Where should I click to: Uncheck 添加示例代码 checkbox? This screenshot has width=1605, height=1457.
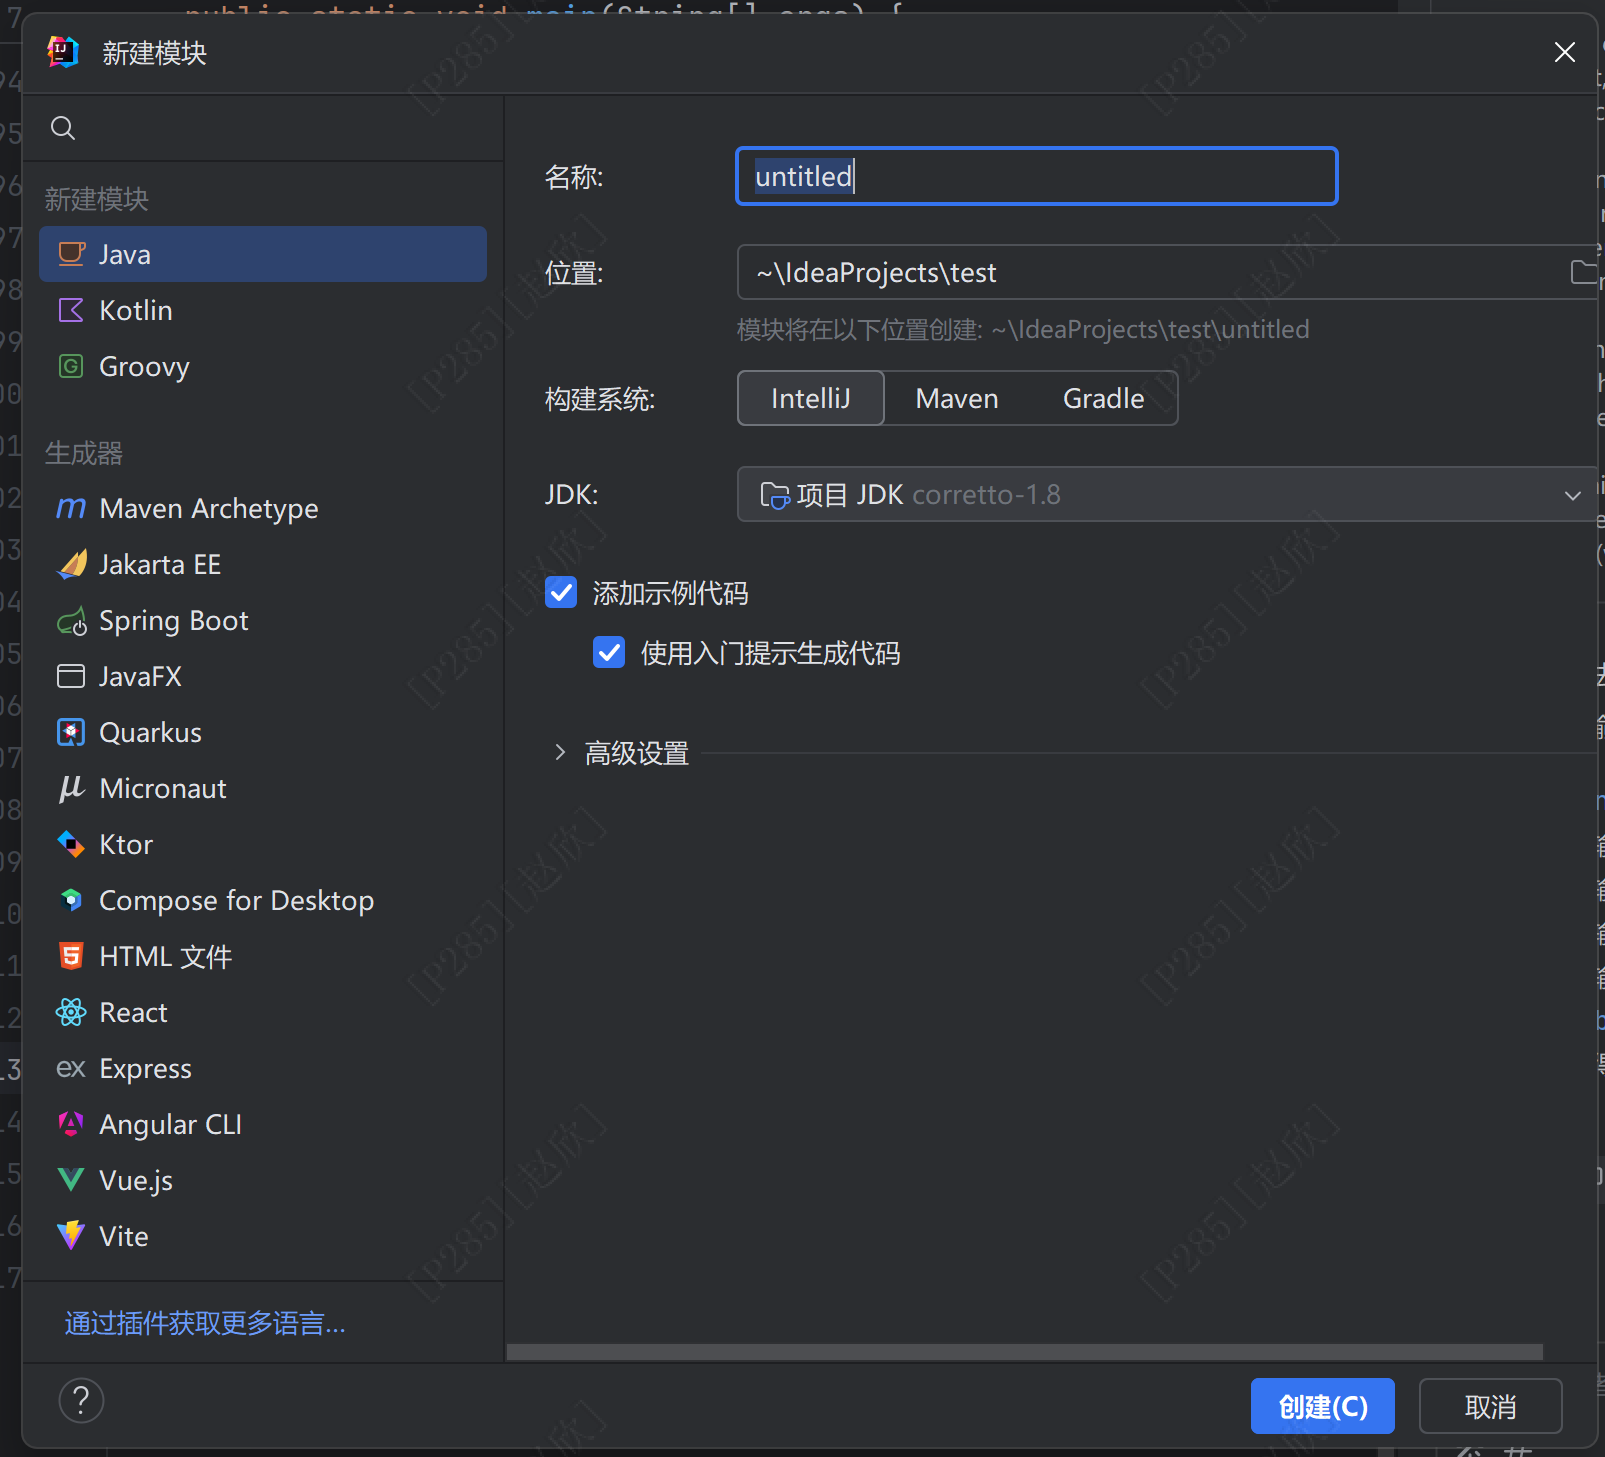pos(561,592)
